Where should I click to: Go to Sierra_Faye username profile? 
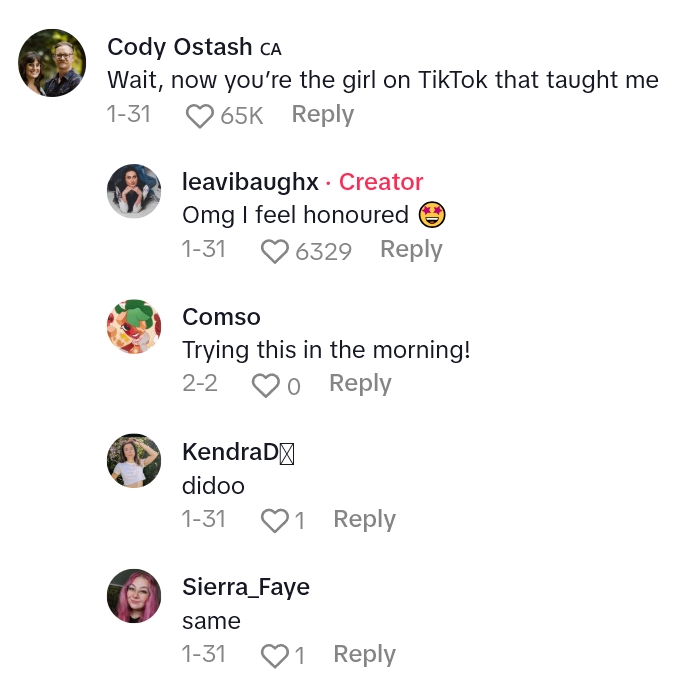(246, 587)
